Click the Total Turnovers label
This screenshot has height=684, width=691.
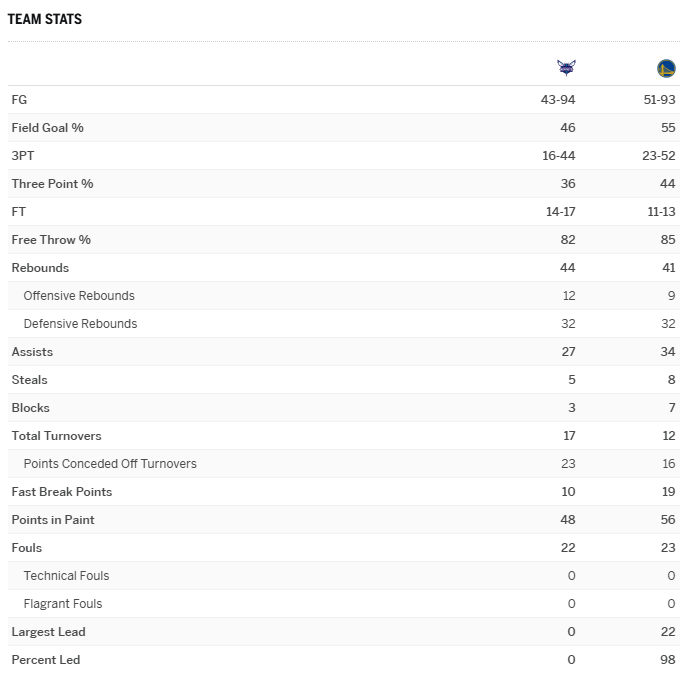pos(56,436)
